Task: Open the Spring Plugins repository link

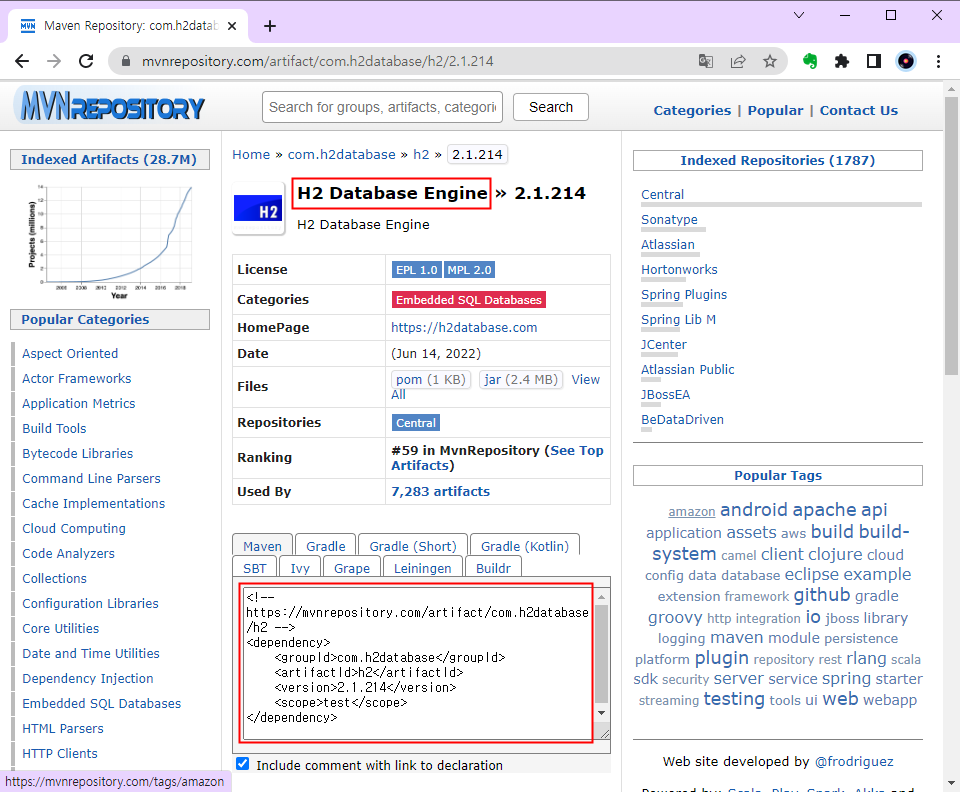Action: pyautogui.click(x=684, y=294)
